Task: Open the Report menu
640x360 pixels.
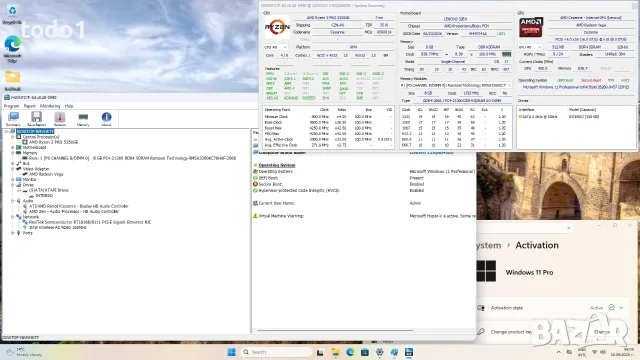Action: [30, 106]
